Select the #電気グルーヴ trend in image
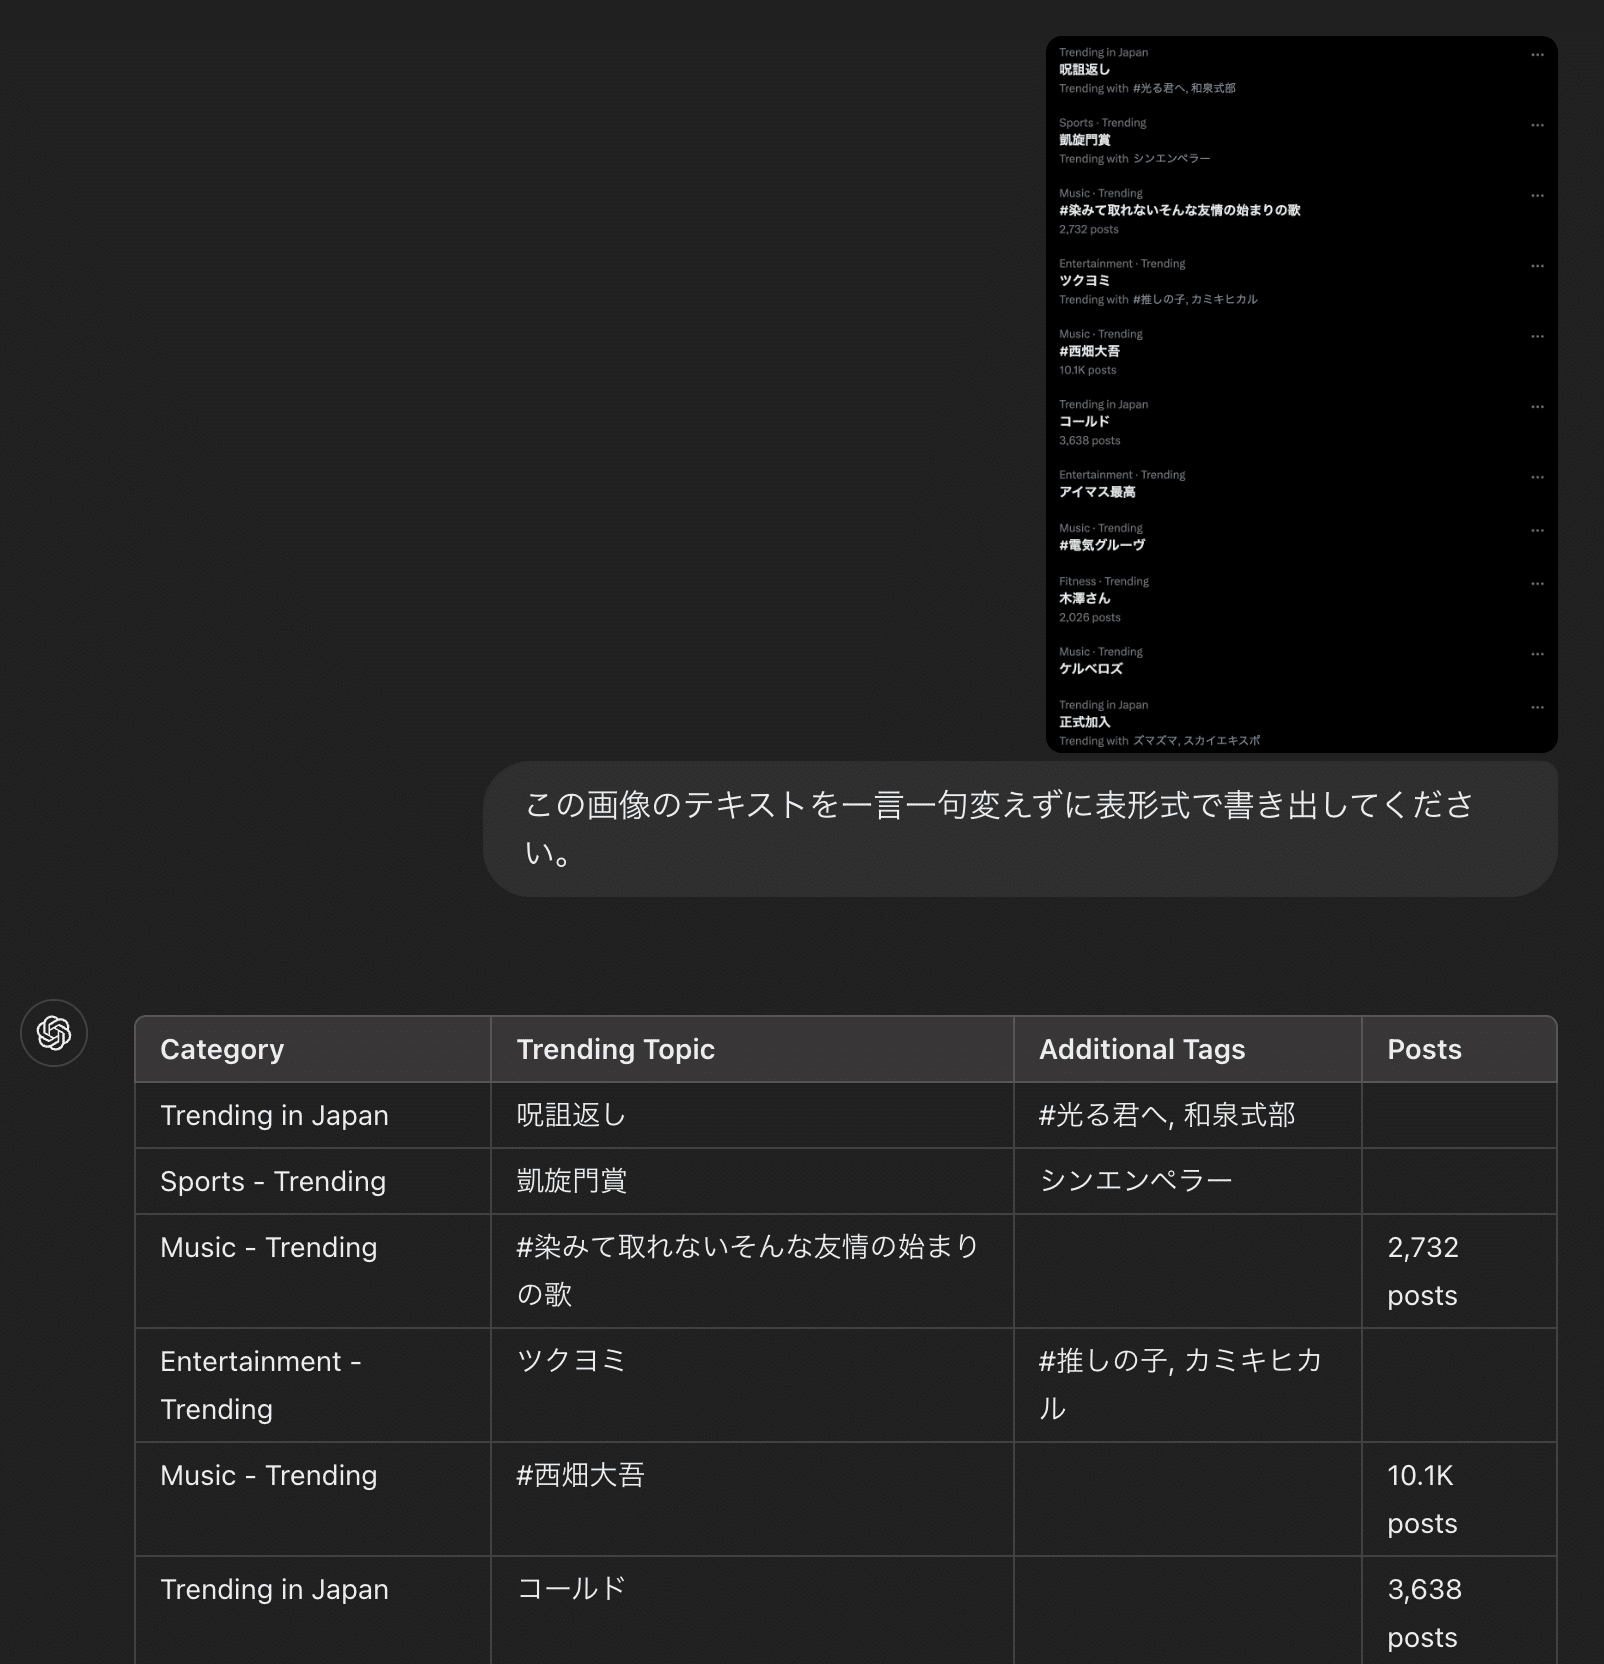This screenshot has height=1664, width=1604. [1102, 545]
